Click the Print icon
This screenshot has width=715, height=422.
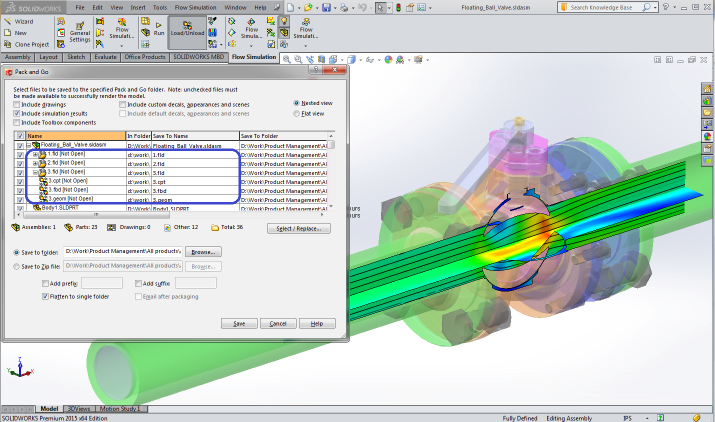click(344, 8)
